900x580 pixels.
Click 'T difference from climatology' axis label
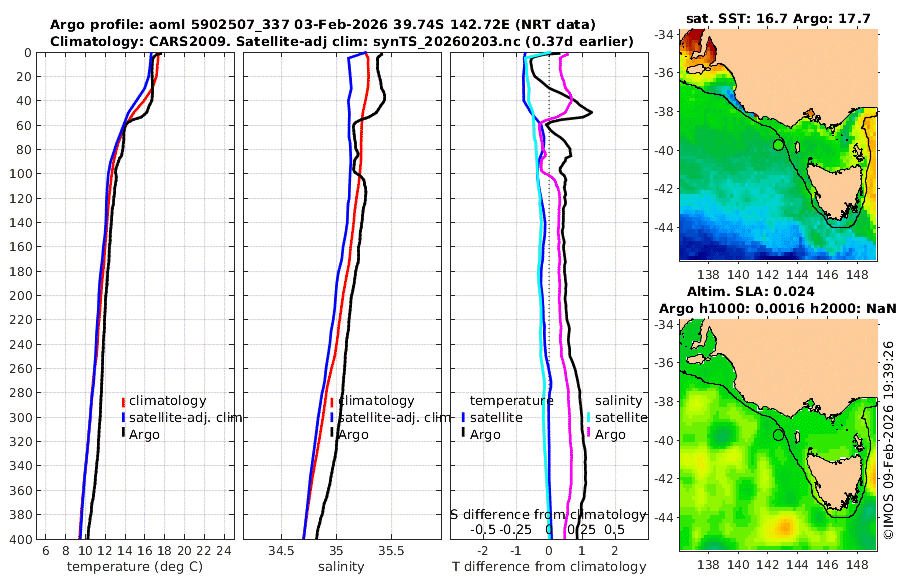click(549, 567)
